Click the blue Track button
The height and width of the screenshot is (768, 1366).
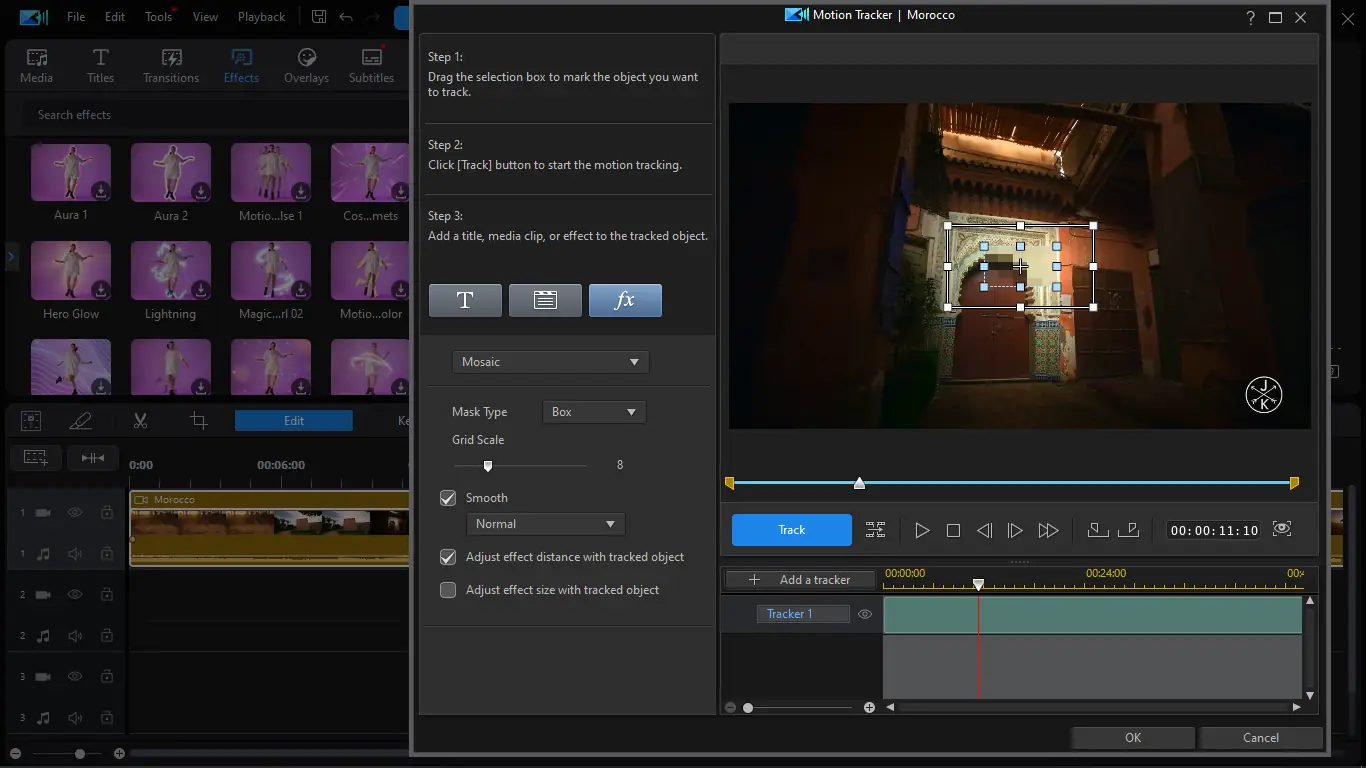click(791, 530)
